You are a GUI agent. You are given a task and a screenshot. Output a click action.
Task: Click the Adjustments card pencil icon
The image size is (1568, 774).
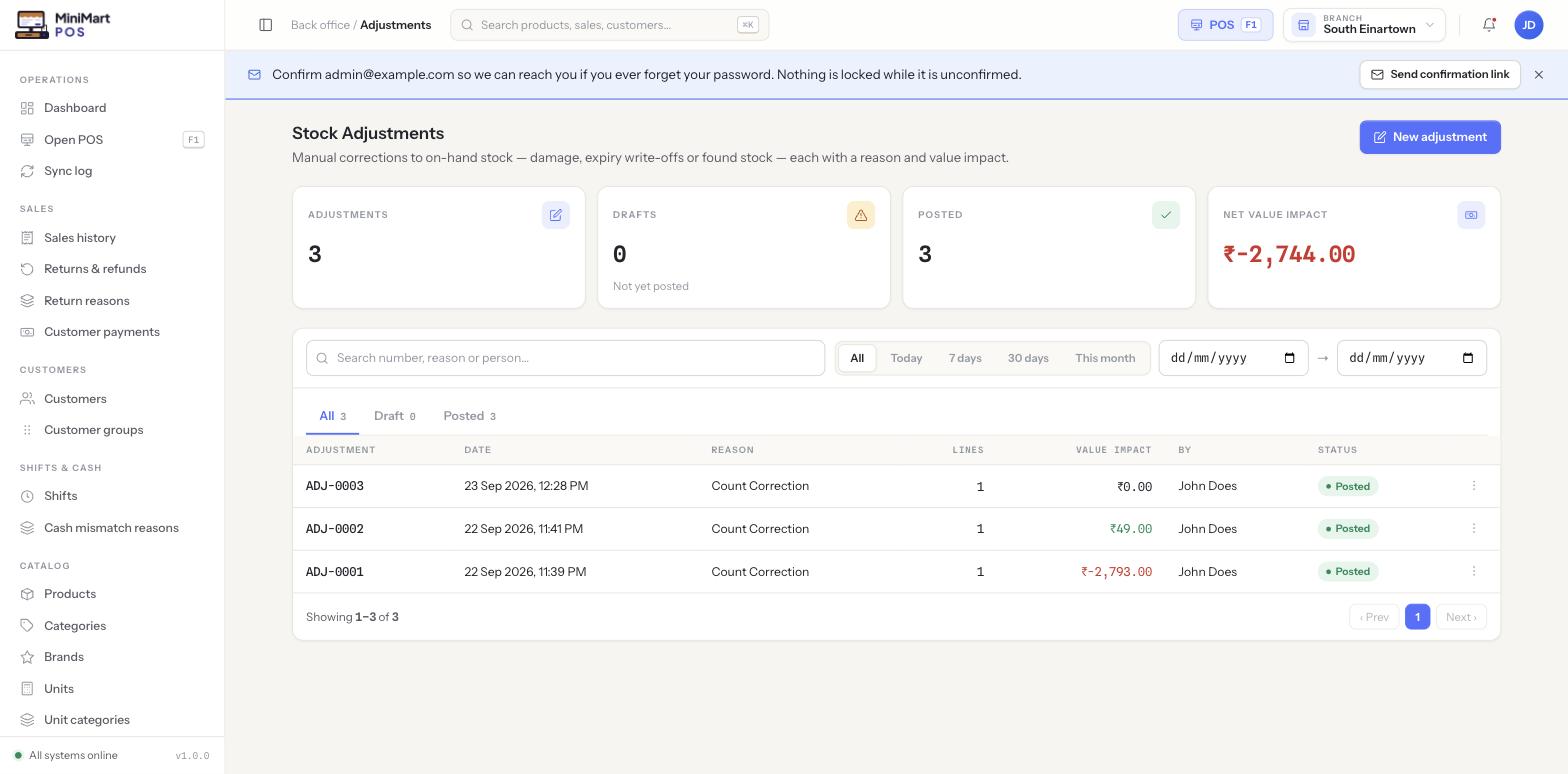point(556,215)
